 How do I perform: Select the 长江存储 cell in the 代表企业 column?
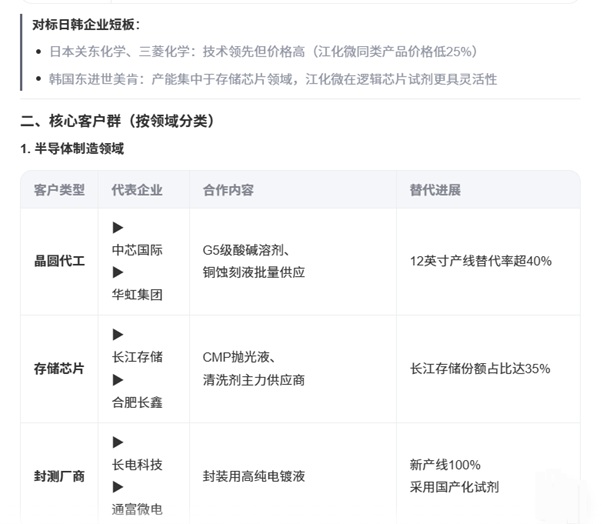[x=137, y=357]
